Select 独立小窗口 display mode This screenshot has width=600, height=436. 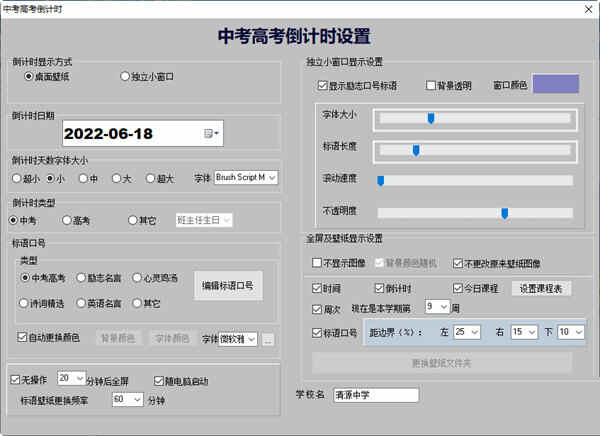click(126, 76)
